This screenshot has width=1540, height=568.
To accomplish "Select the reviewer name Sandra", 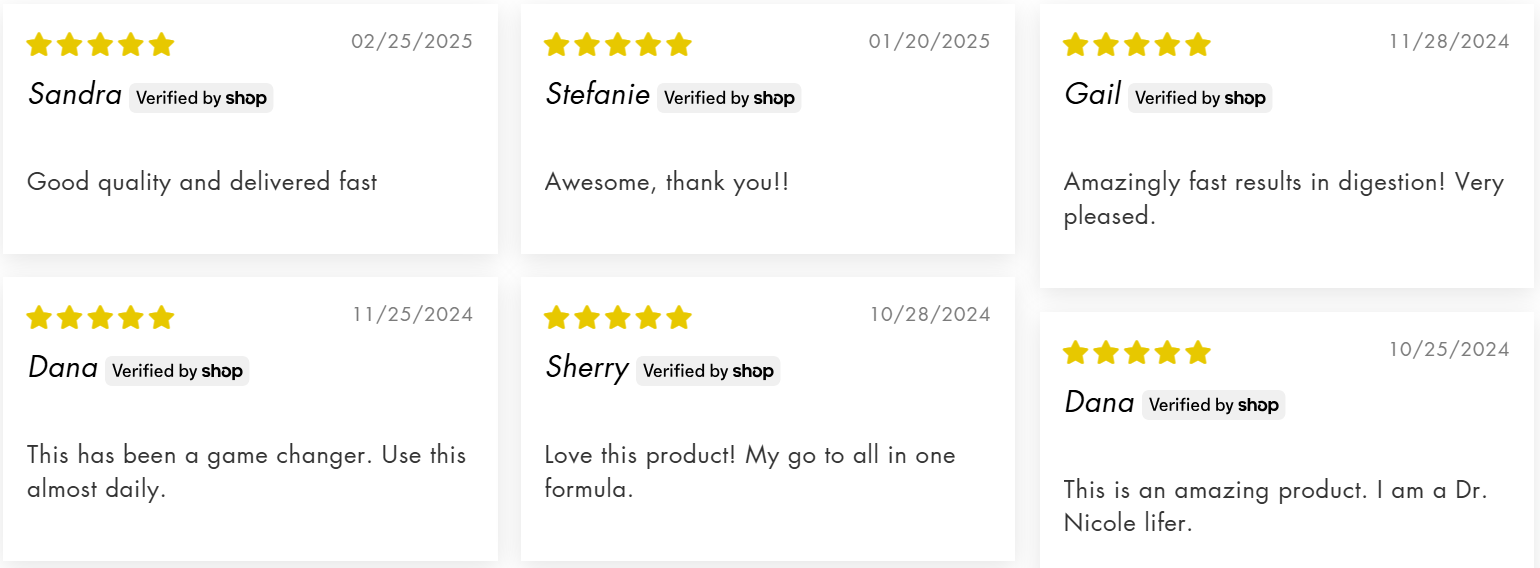I will [75, 95].
